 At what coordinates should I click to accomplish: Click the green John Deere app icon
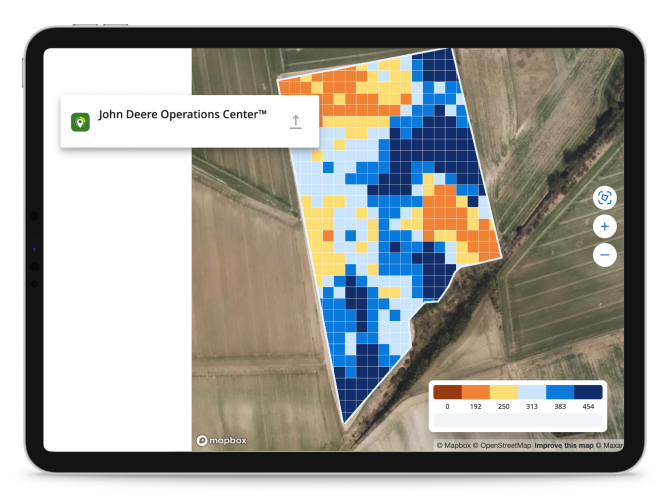(x=80, y=122)
